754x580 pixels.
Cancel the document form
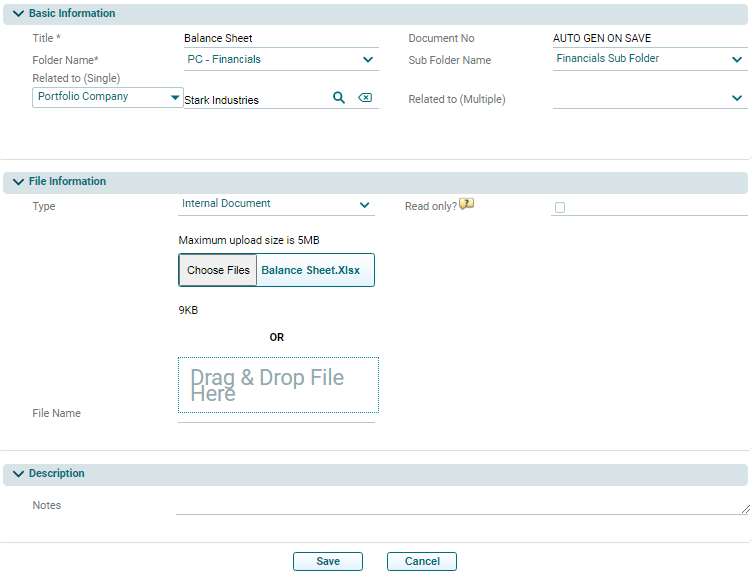[422, 562]
